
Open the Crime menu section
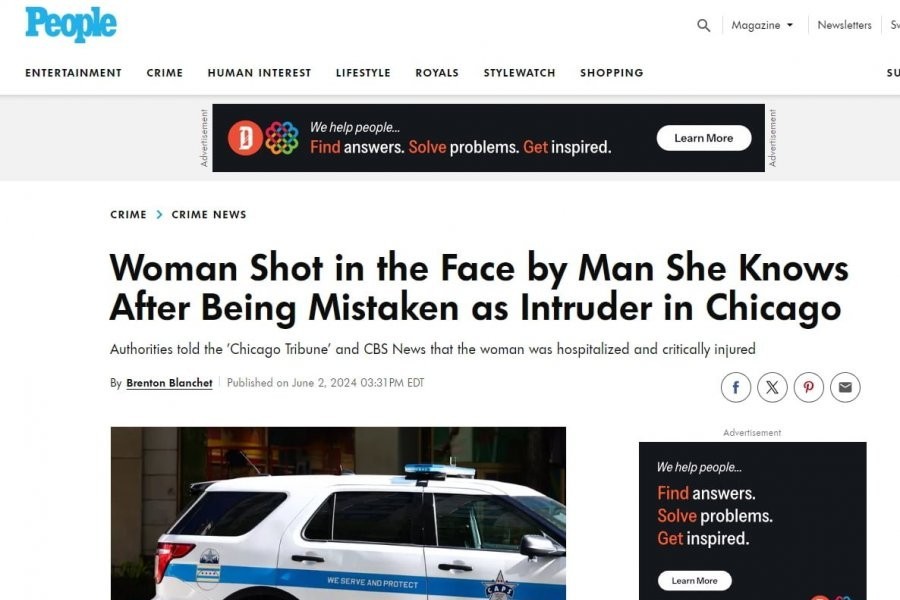(165, 73)
